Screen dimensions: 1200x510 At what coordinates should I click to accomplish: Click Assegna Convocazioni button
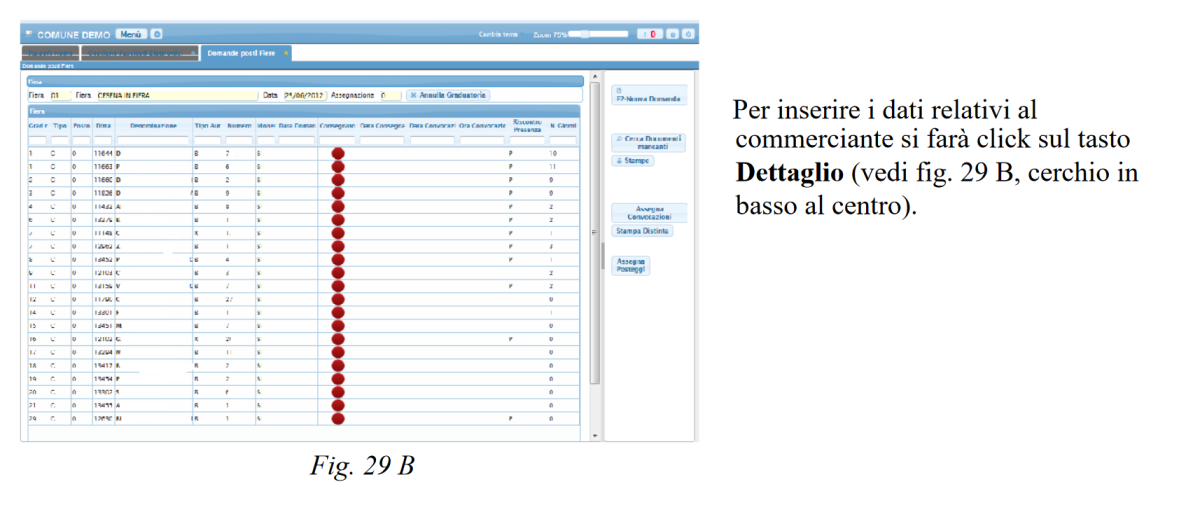[x=649, y=213]
